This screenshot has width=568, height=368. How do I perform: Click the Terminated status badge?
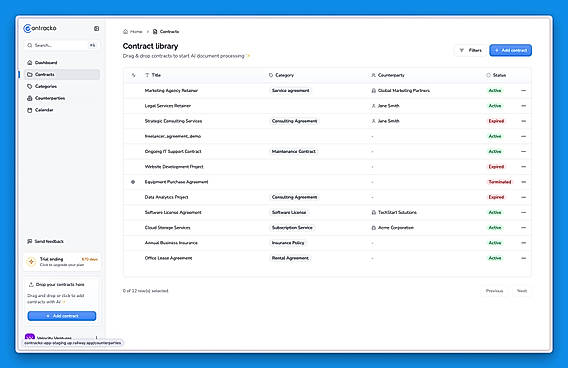click(500, 182)
